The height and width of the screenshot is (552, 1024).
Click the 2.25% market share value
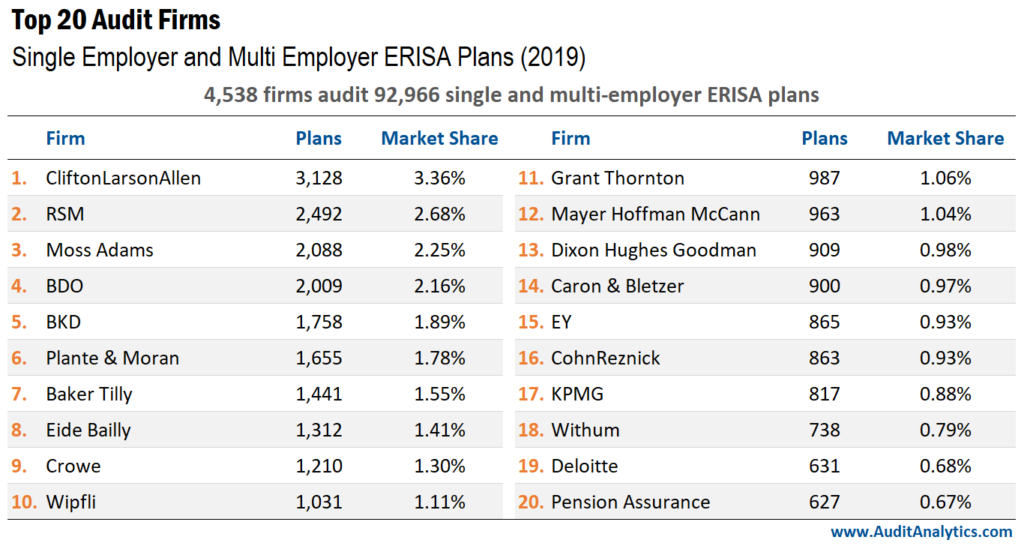tap(440, 250)
